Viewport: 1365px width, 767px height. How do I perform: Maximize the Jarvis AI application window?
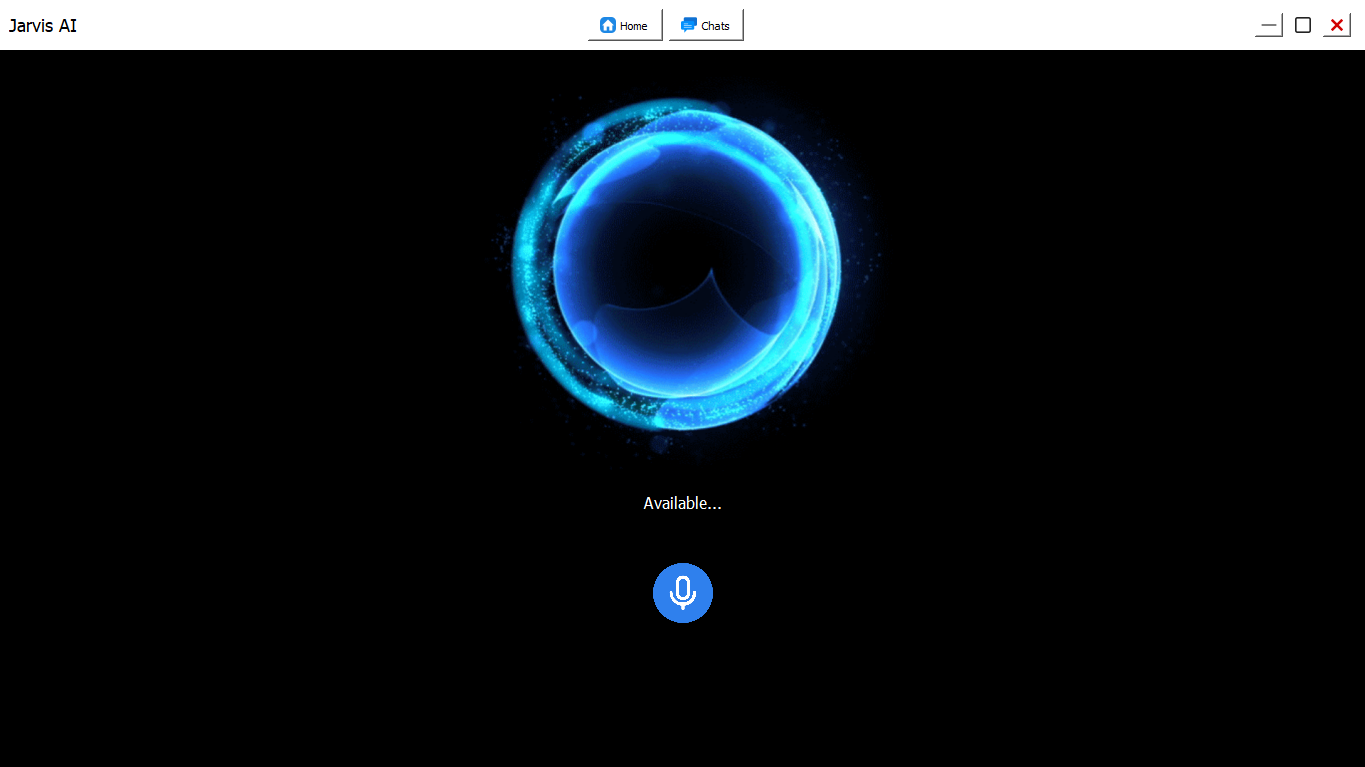coord(1302,25)
